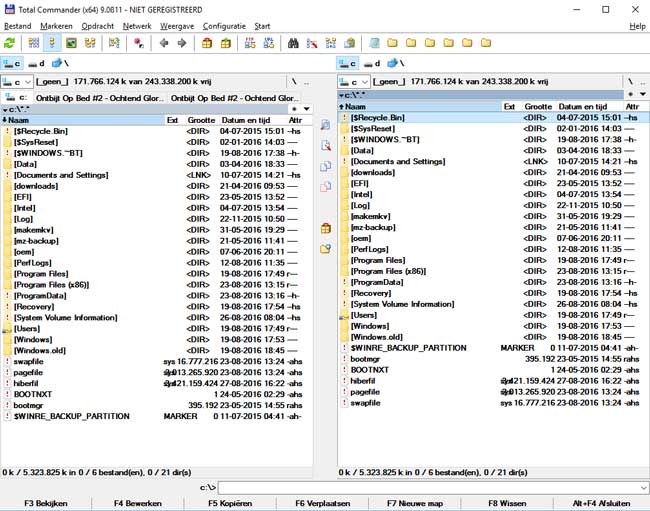Open the right panel drive dropdown
This screenshot has width=650, height=511.
pyautogui.click(x=354, y=82)
